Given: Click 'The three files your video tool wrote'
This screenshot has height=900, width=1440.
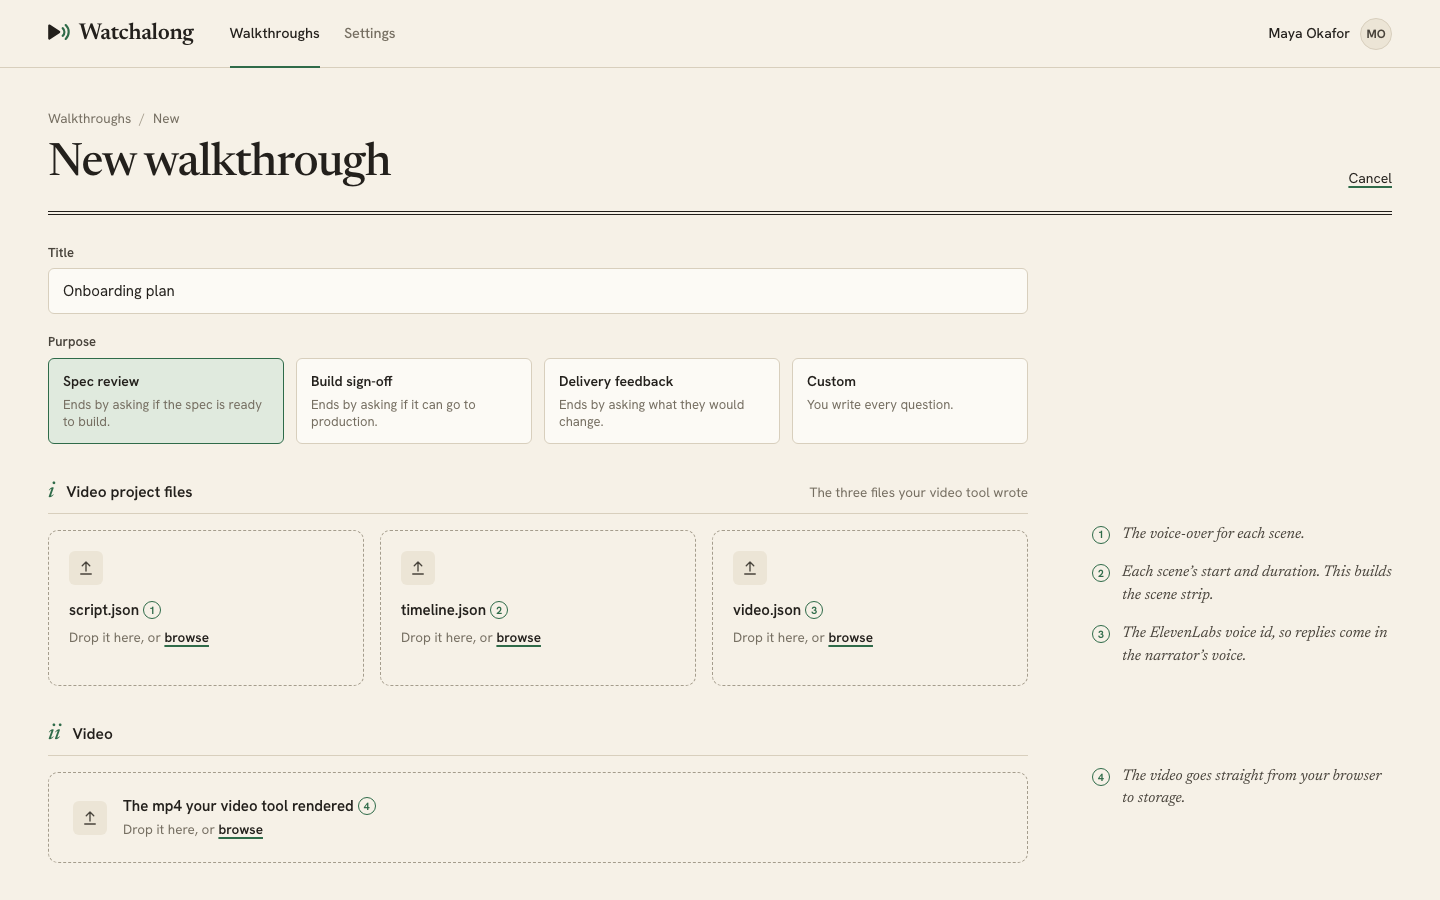Looking at the screenshot, I should 918,492.
